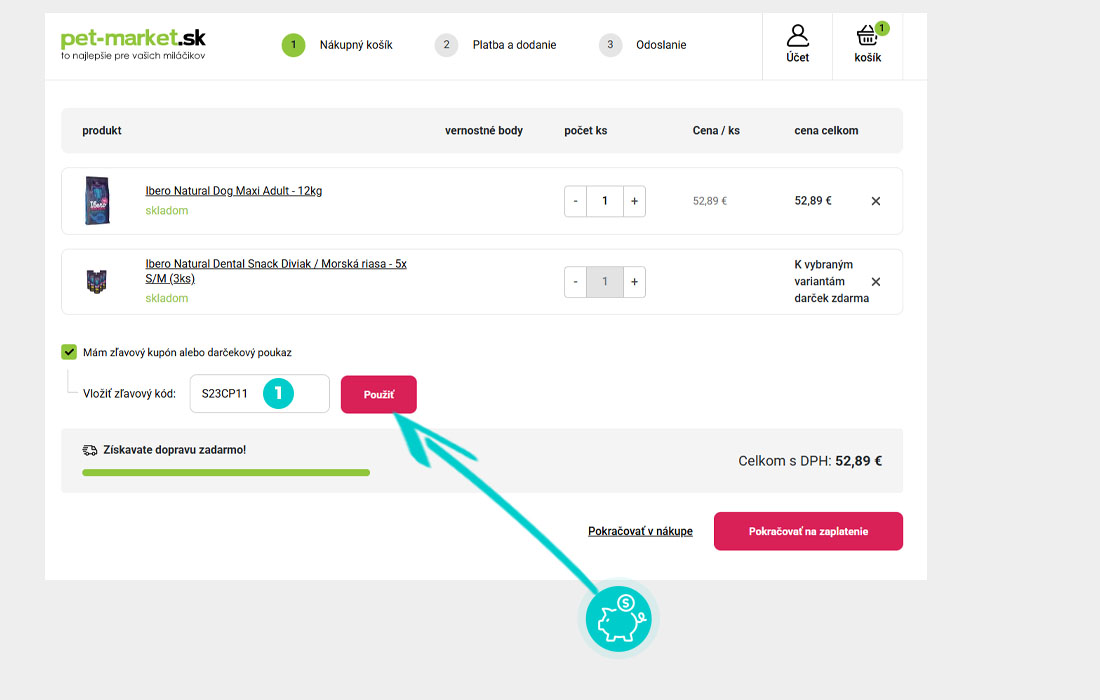Remove Ibero Natural Dental Snack gift item
The image size is (1100, 700).
pyautogui.click(x=876, y=282)
